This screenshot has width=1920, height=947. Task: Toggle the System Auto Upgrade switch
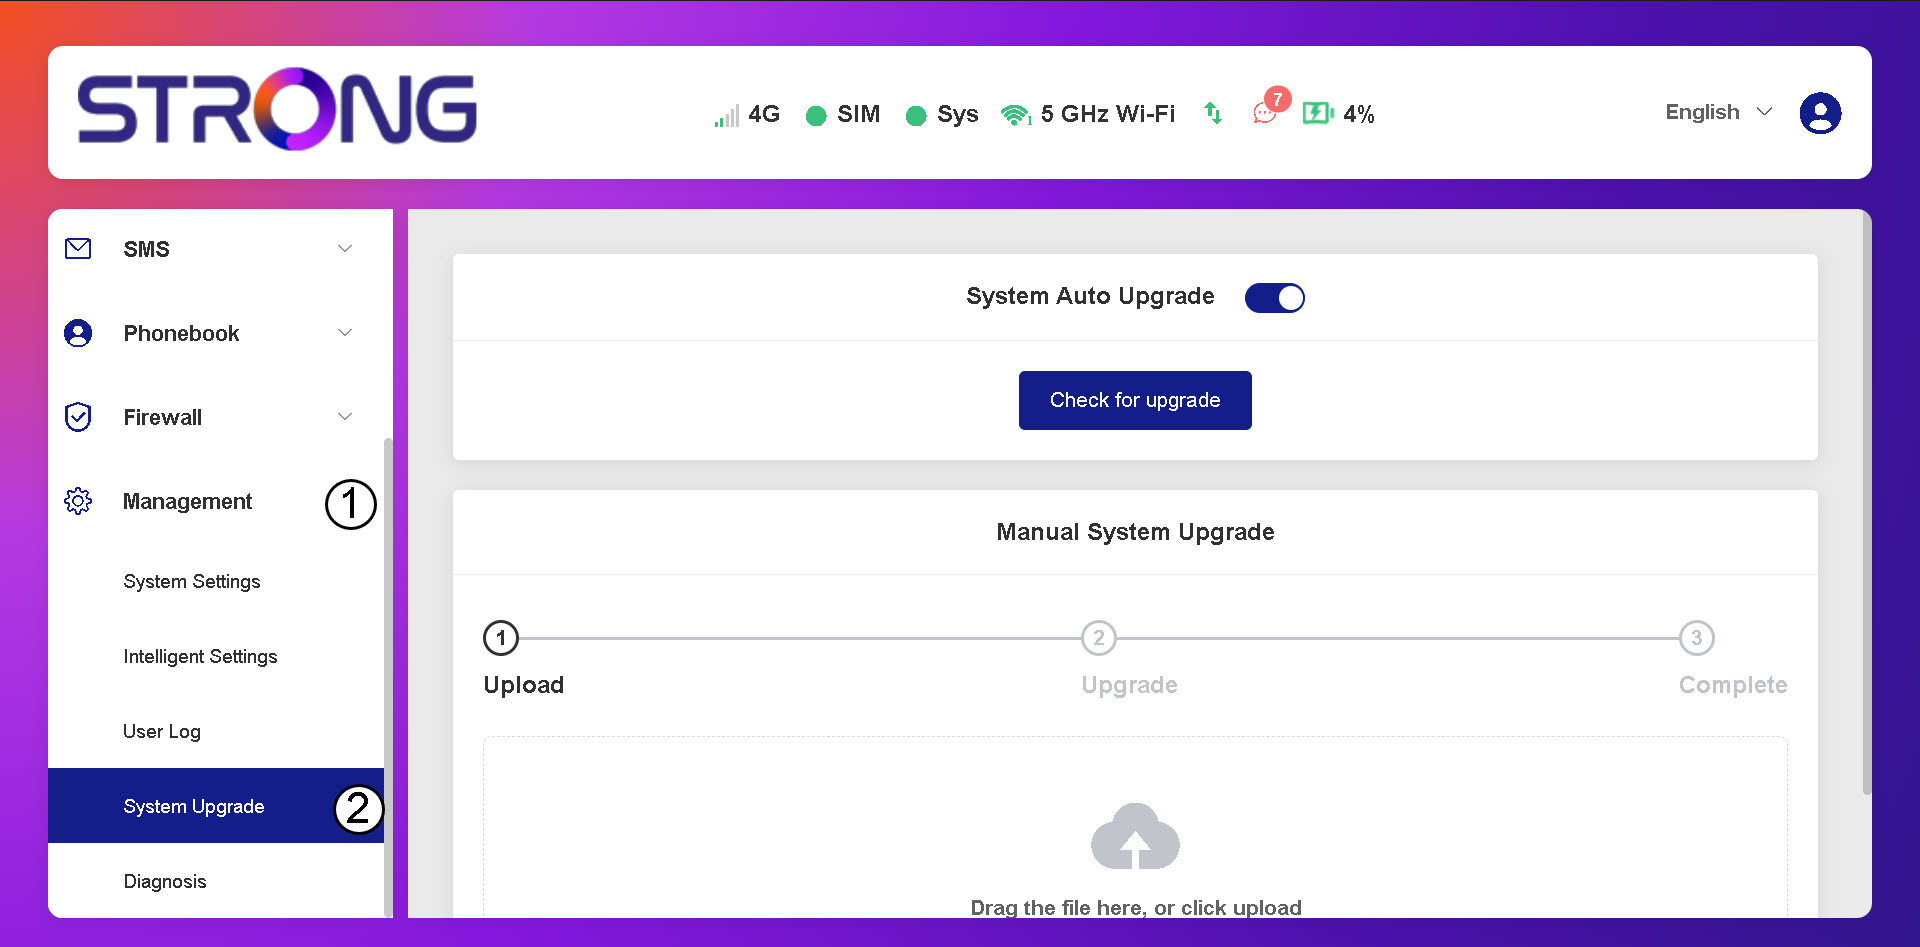coord(1274,298)
